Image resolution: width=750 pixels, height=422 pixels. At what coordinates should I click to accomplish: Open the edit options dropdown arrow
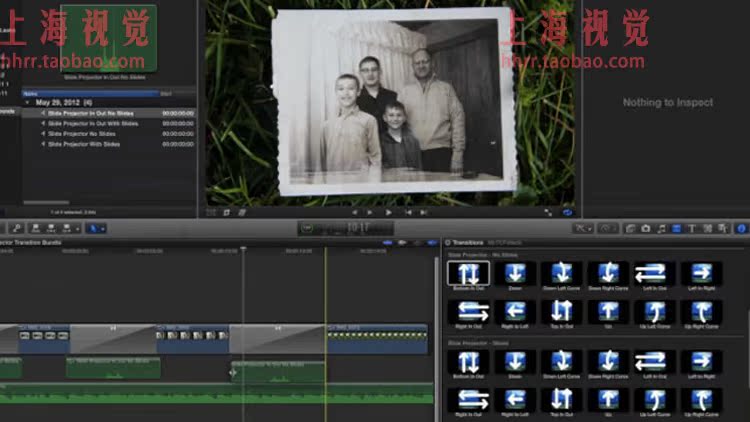pos(77,229)
